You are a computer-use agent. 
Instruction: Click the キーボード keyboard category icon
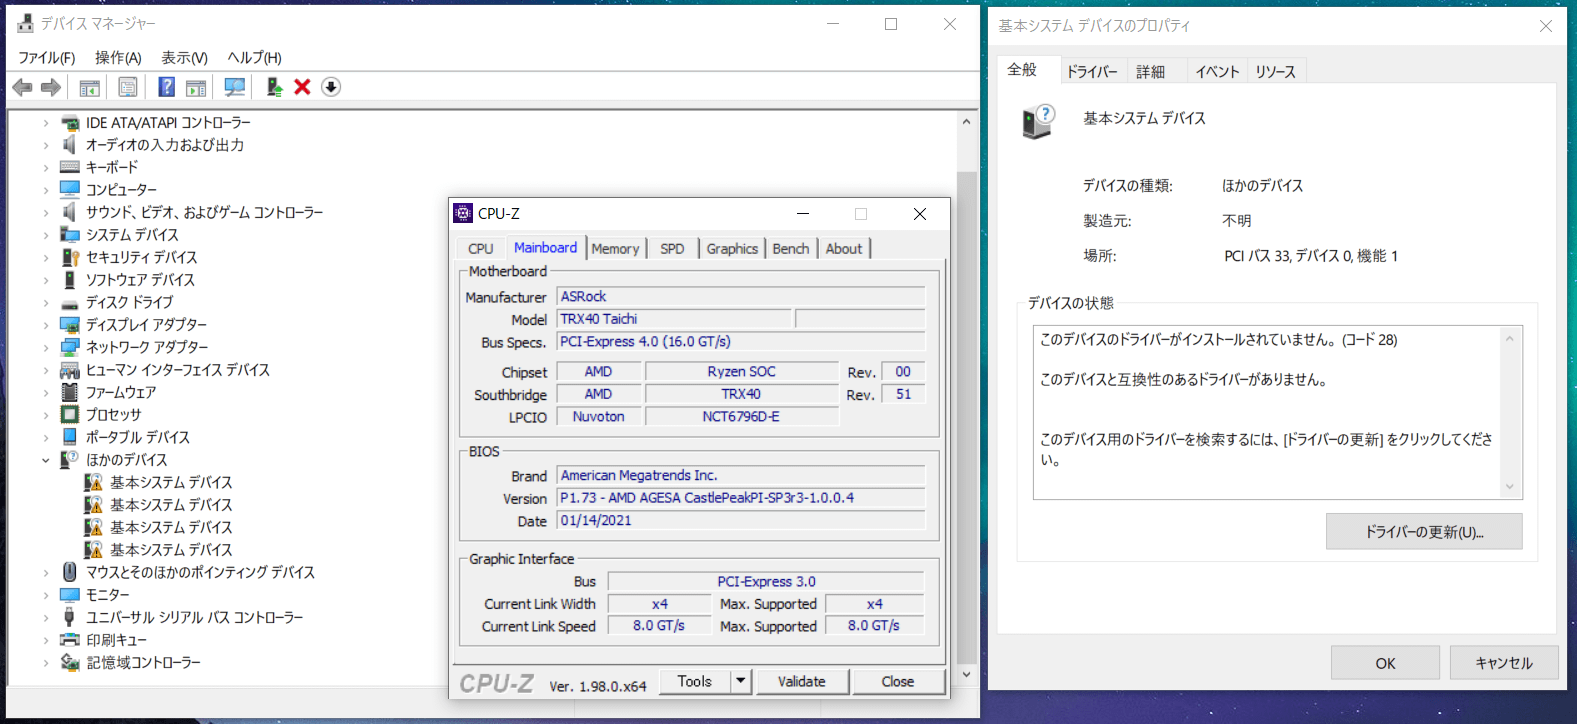click(70, 167)
